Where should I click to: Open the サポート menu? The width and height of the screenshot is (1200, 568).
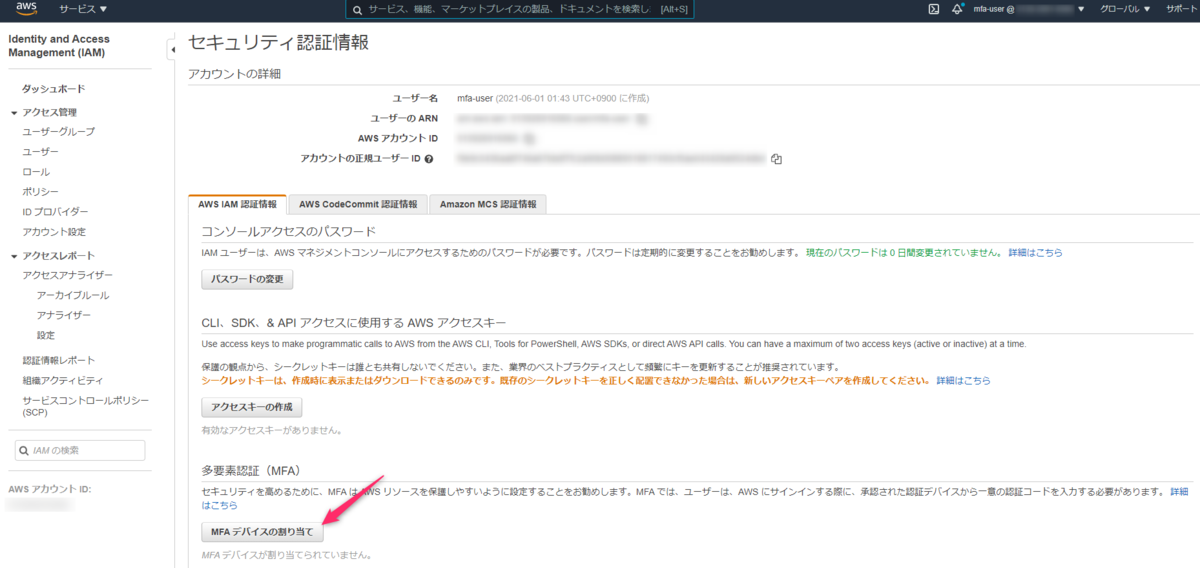pos(1180,9)
